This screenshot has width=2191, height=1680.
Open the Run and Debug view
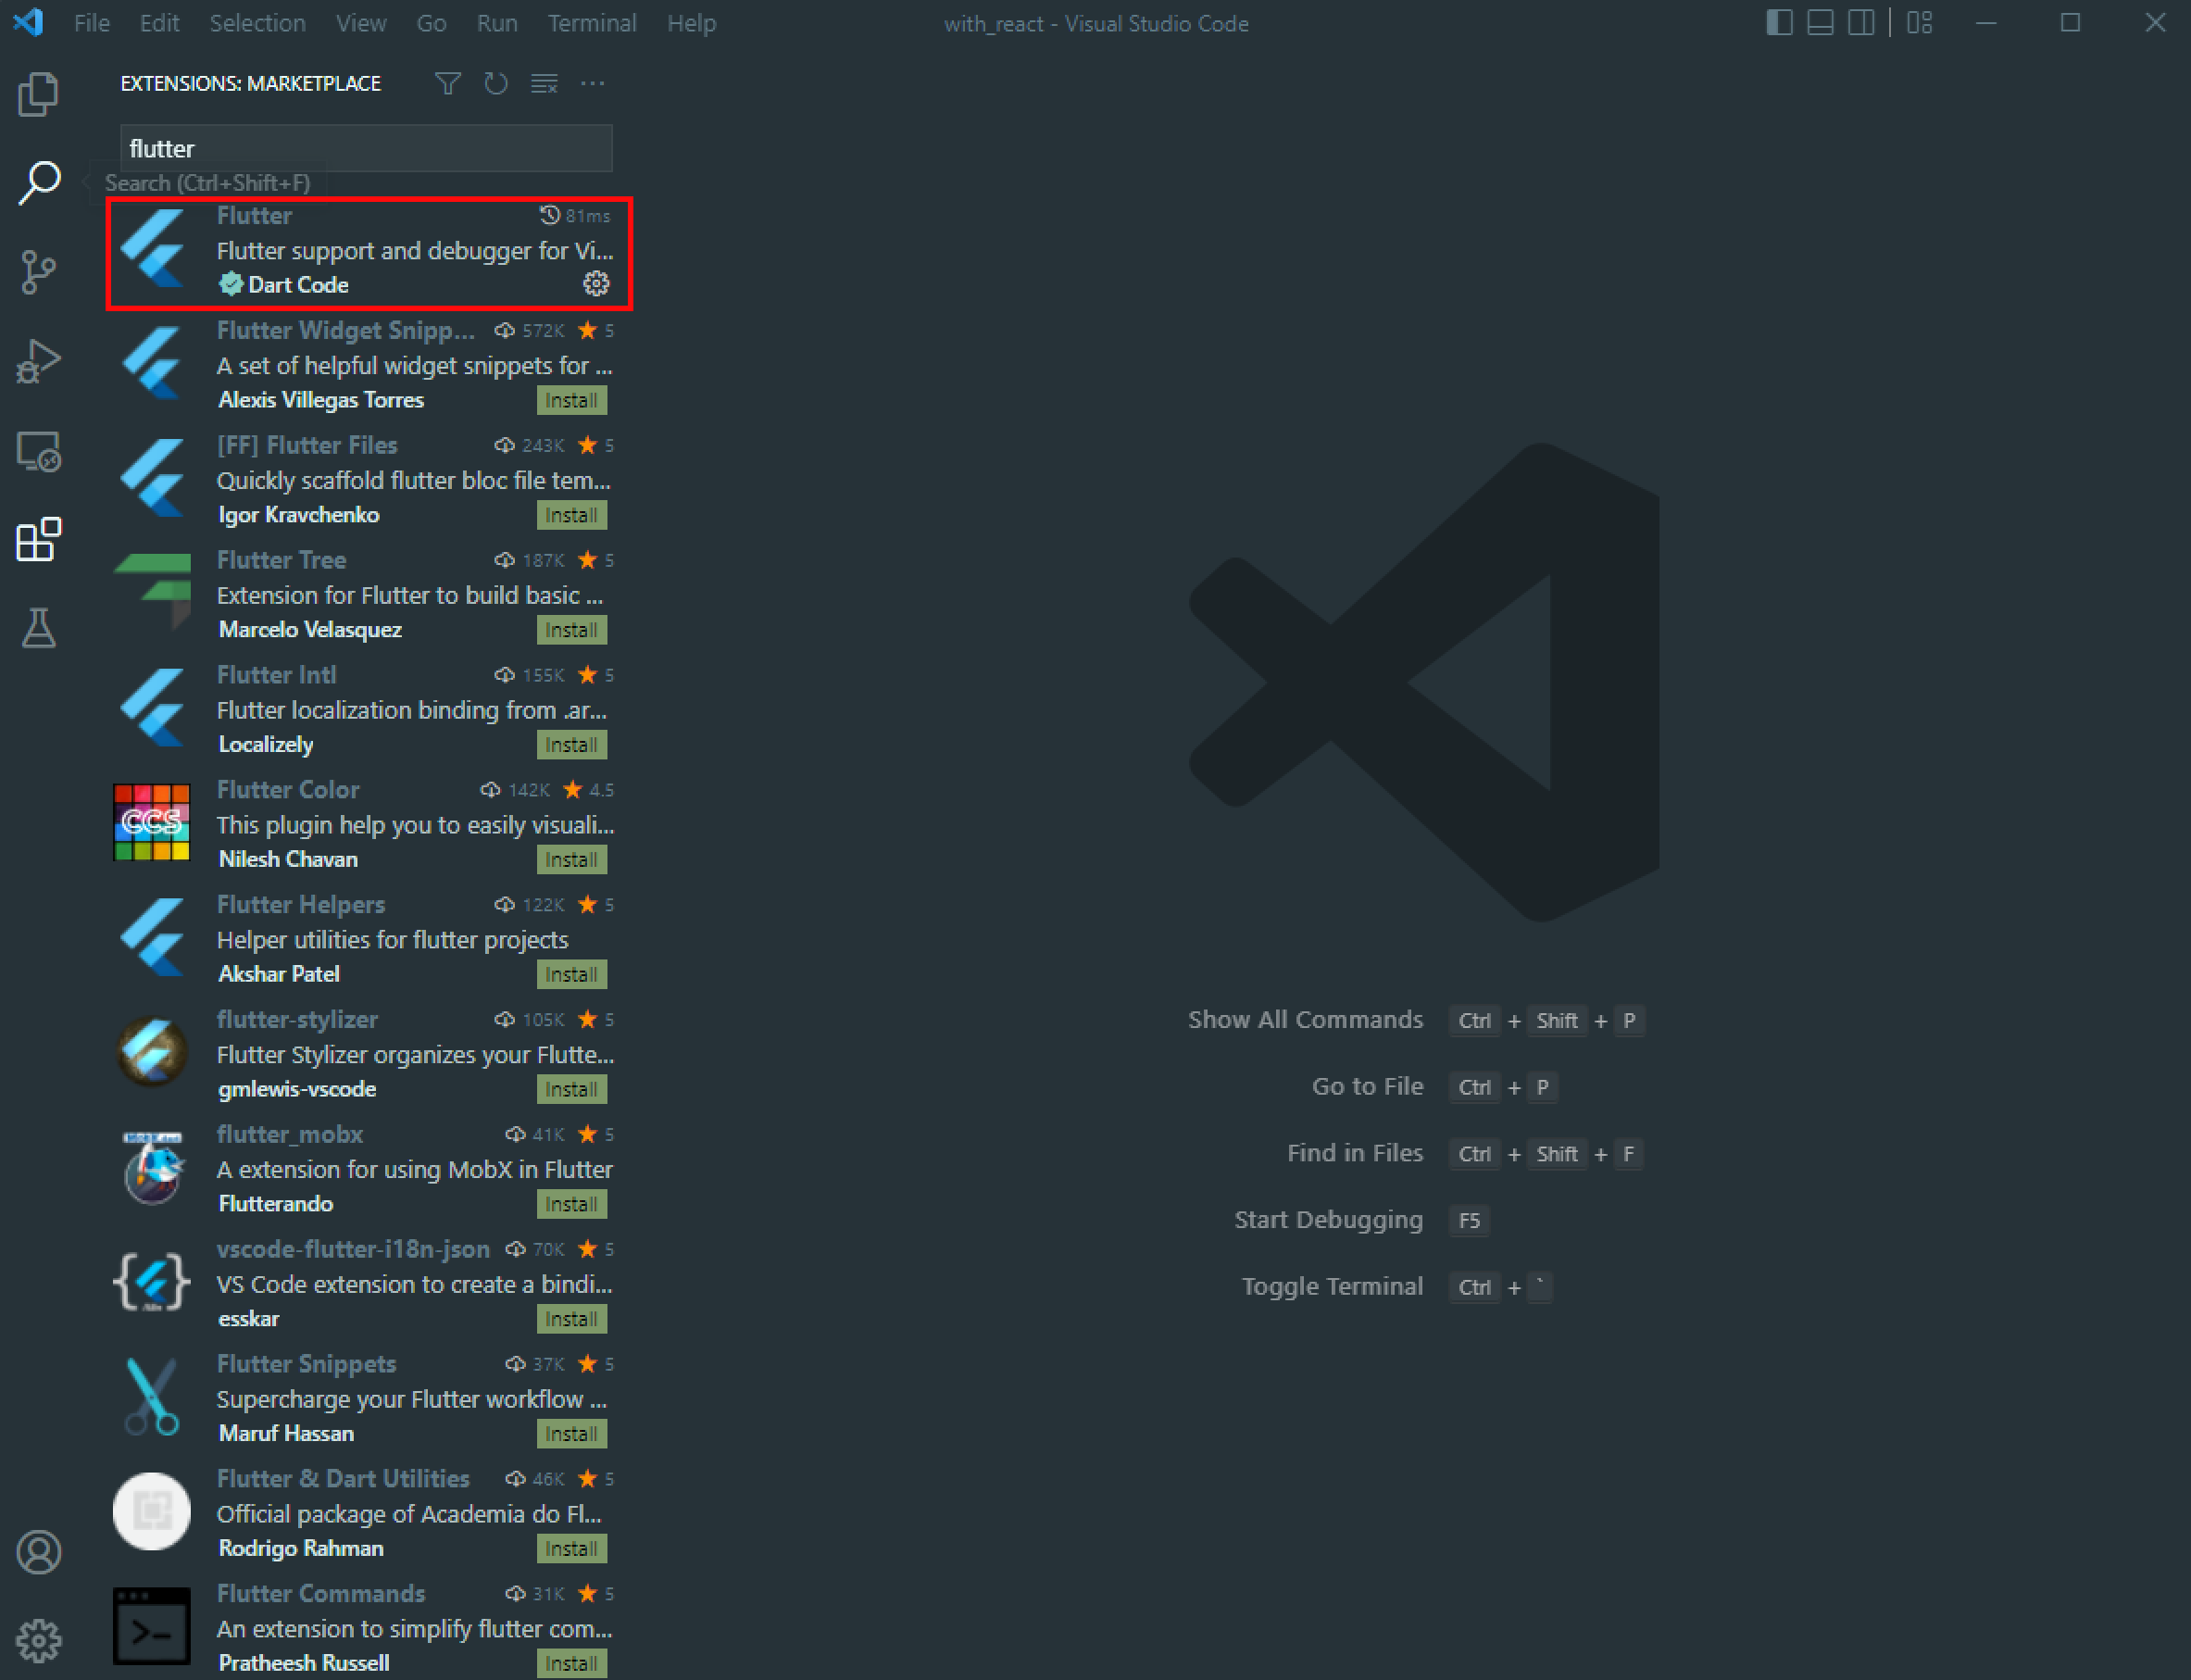[x=38, y=362]
